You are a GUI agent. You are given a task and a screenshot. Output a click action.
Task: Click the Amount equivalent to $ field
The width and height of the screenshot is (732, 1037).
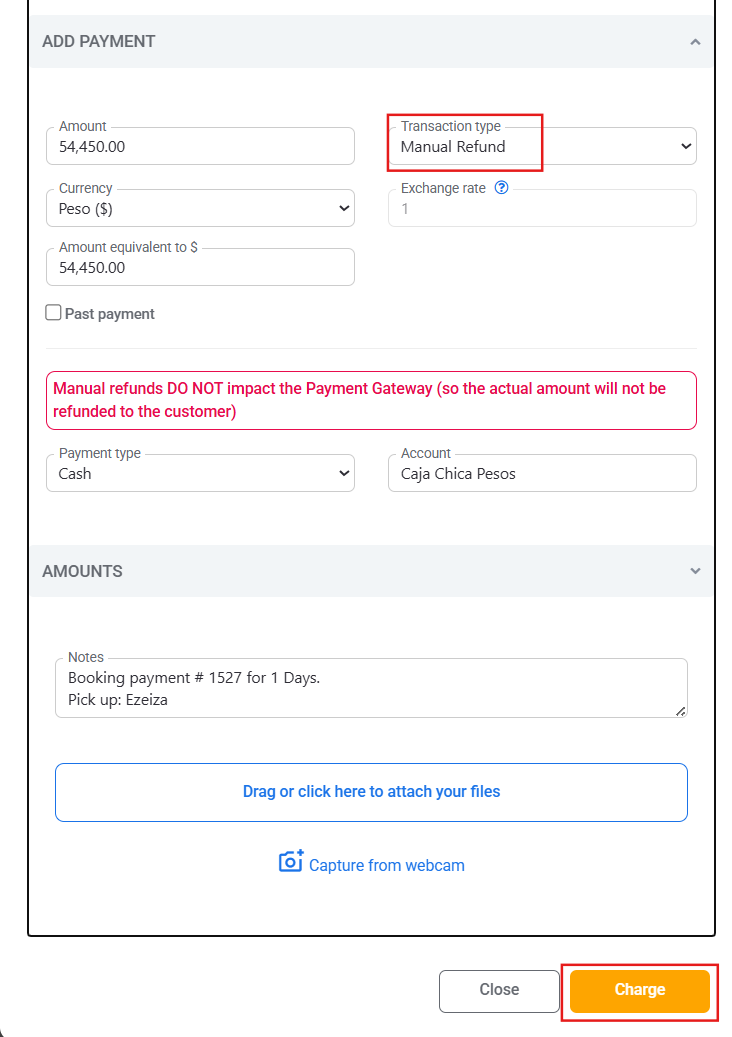tap(200, 267)
